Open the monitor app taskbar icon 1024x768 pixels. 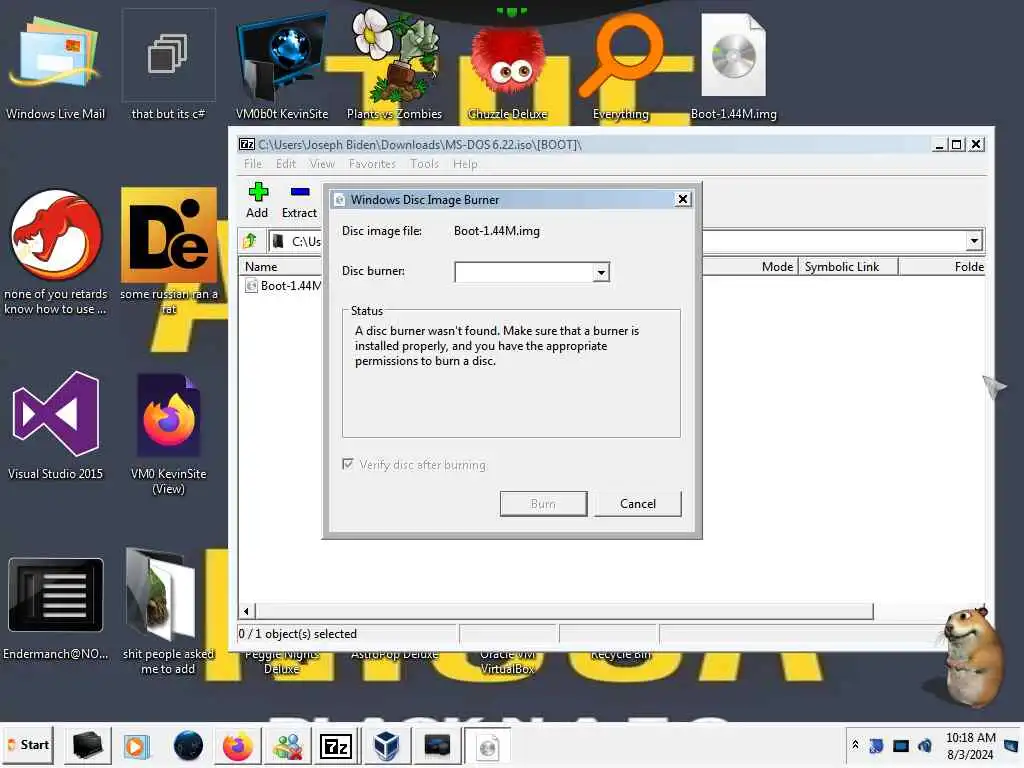pos(436,746)
